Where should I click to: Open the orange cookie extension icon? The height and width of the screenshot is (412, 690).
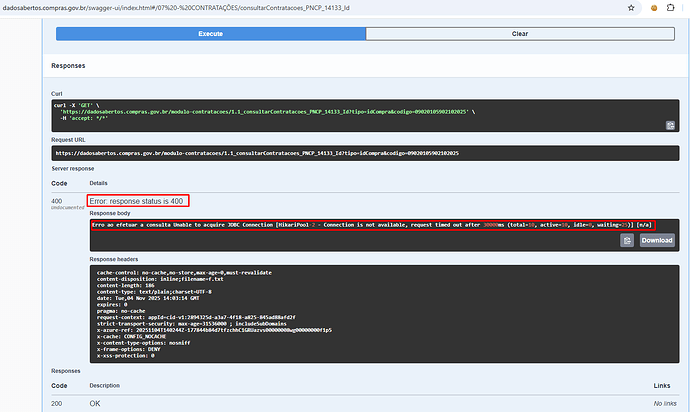click(654, 8)
